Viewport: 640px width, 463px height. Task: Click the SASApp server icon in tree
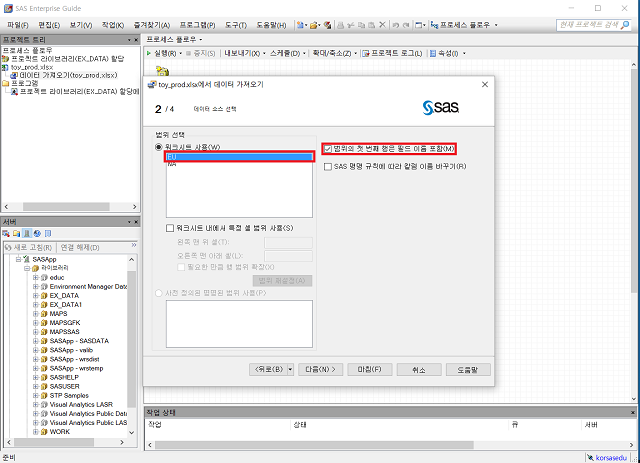point(27,259)
